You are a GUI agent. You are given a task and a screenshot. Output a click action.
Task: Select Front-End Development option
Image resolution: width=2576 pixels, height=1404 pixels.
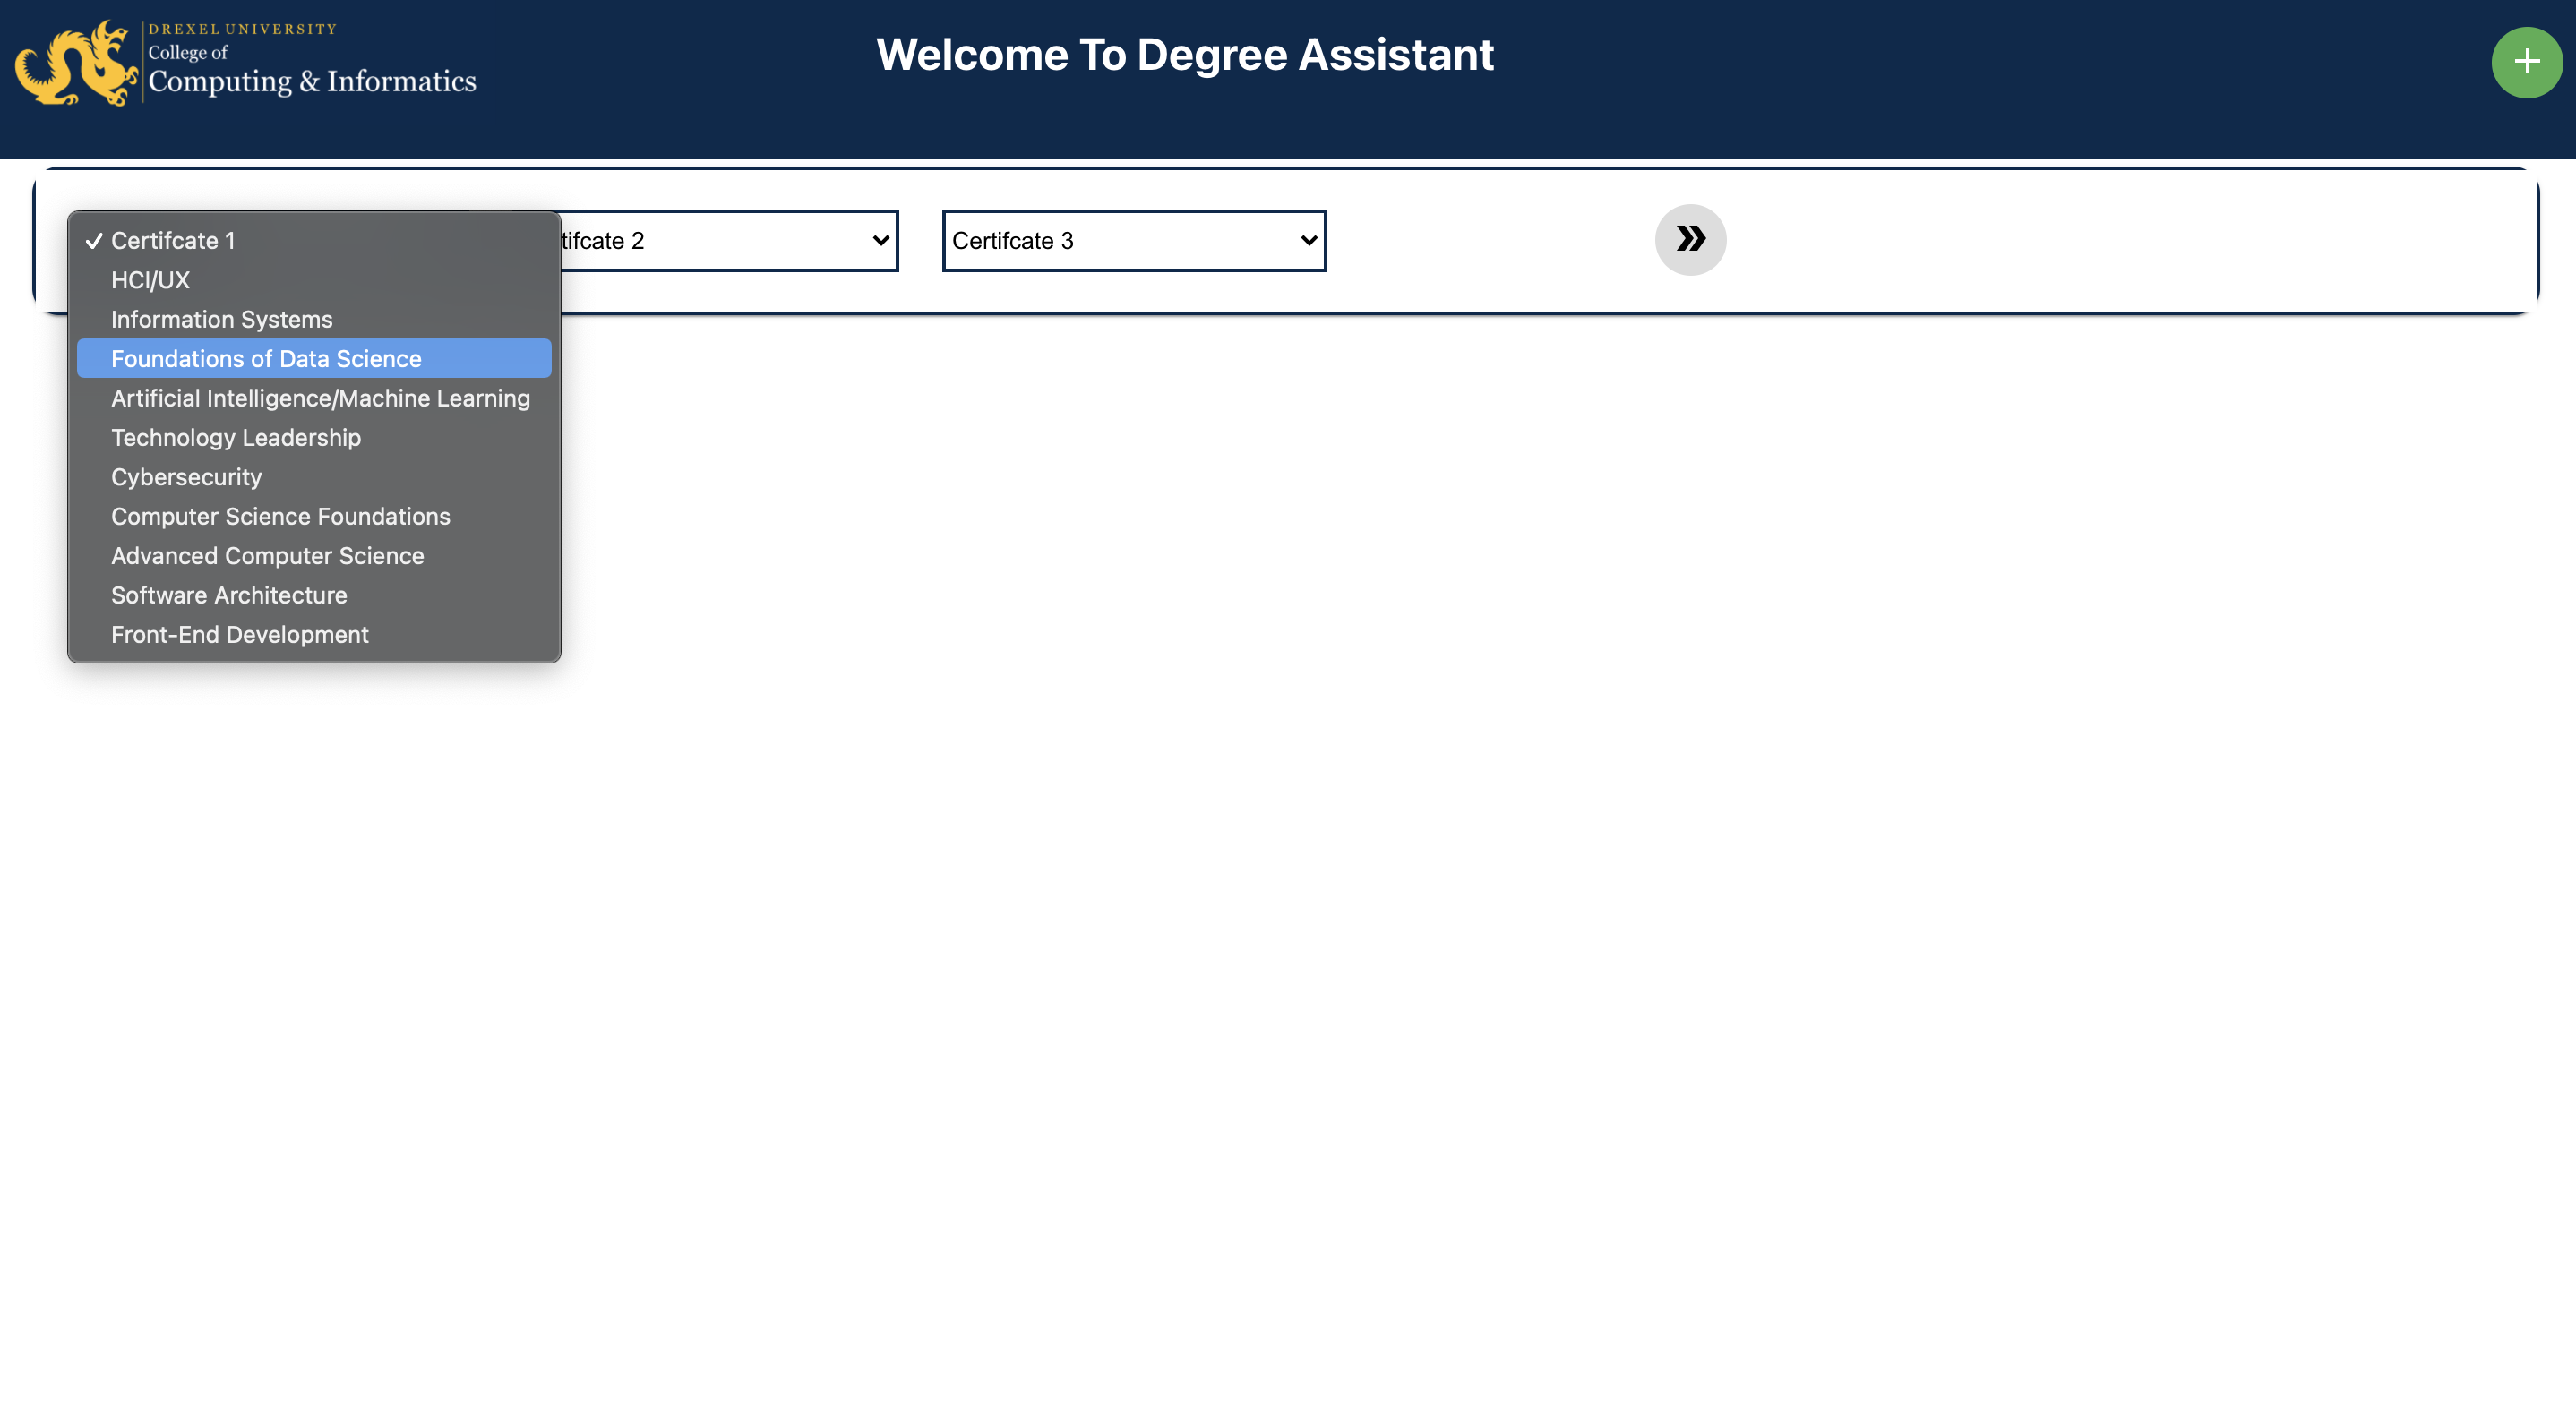pos(239,635)
